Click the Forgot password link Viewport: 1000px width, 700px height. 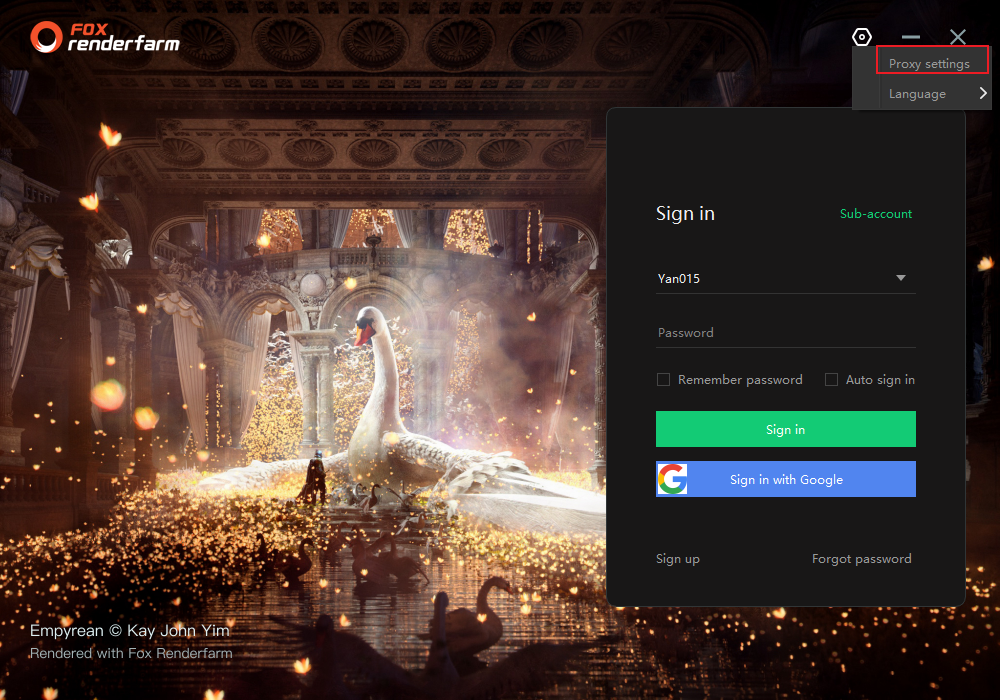coord(862,559)
